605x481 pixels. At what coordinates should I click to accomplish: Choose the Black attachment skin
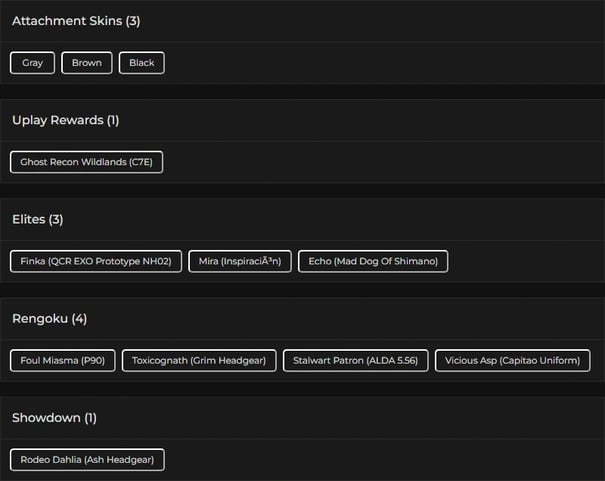(x=142, y=63)
